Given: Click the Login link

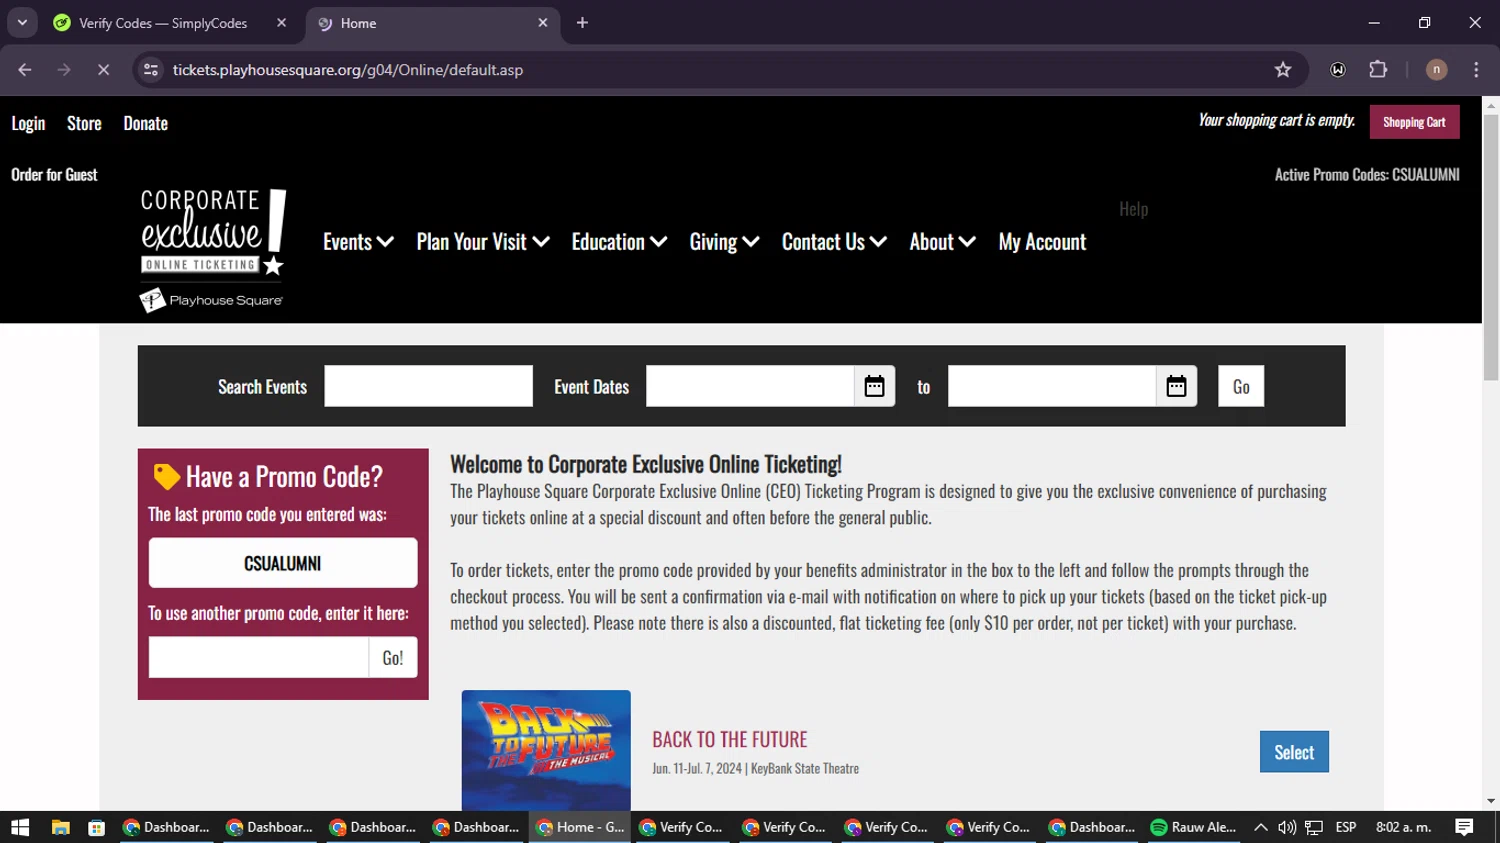Looking at the screenshot, I should pos(28,123).
